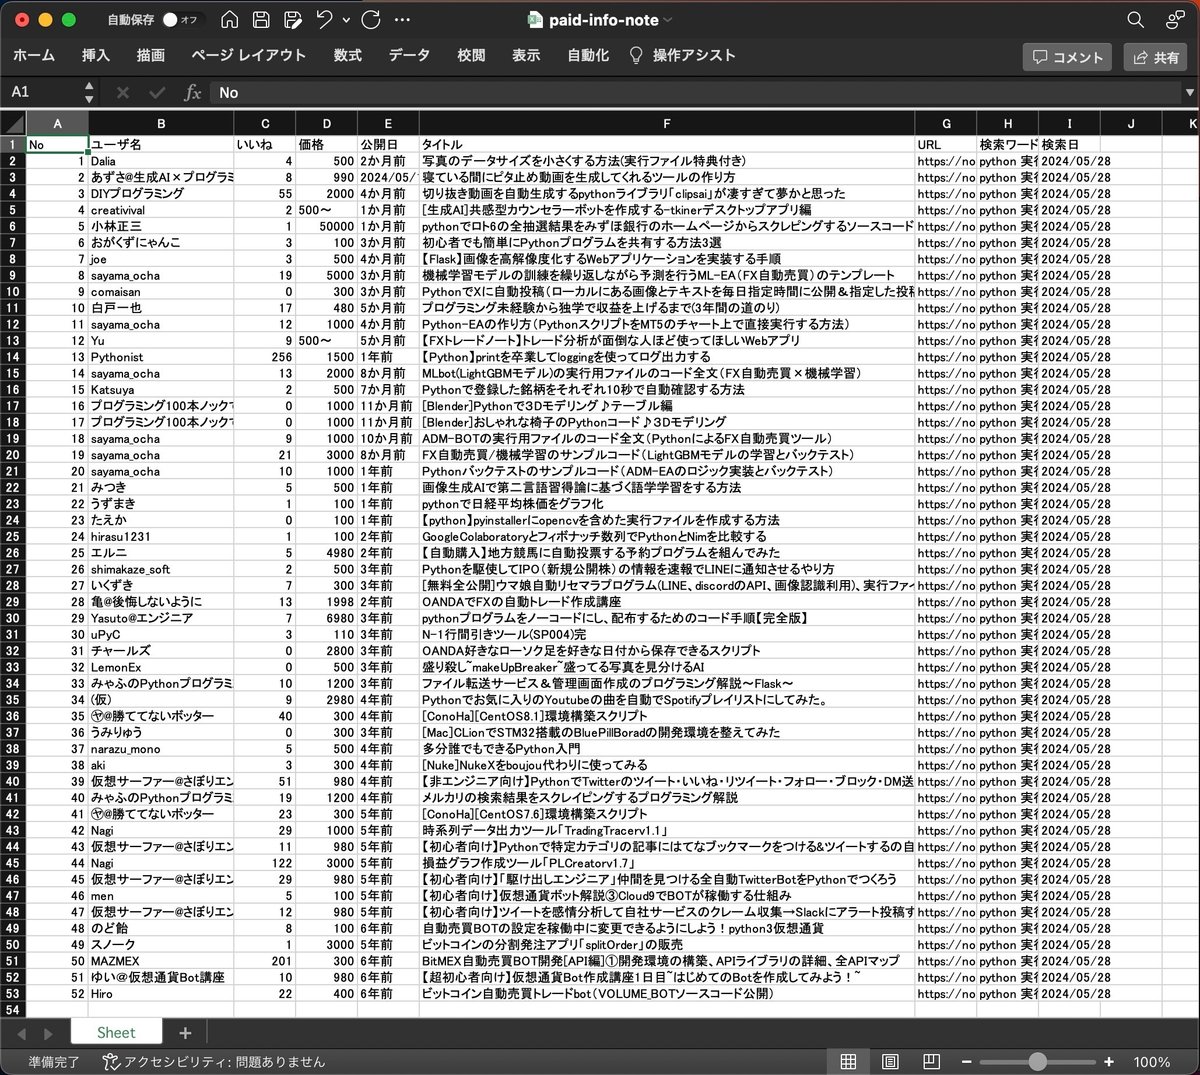Click the Undo arrow icon
This screenshot has height=1075, width=1200.
click(x=324, y=20)
